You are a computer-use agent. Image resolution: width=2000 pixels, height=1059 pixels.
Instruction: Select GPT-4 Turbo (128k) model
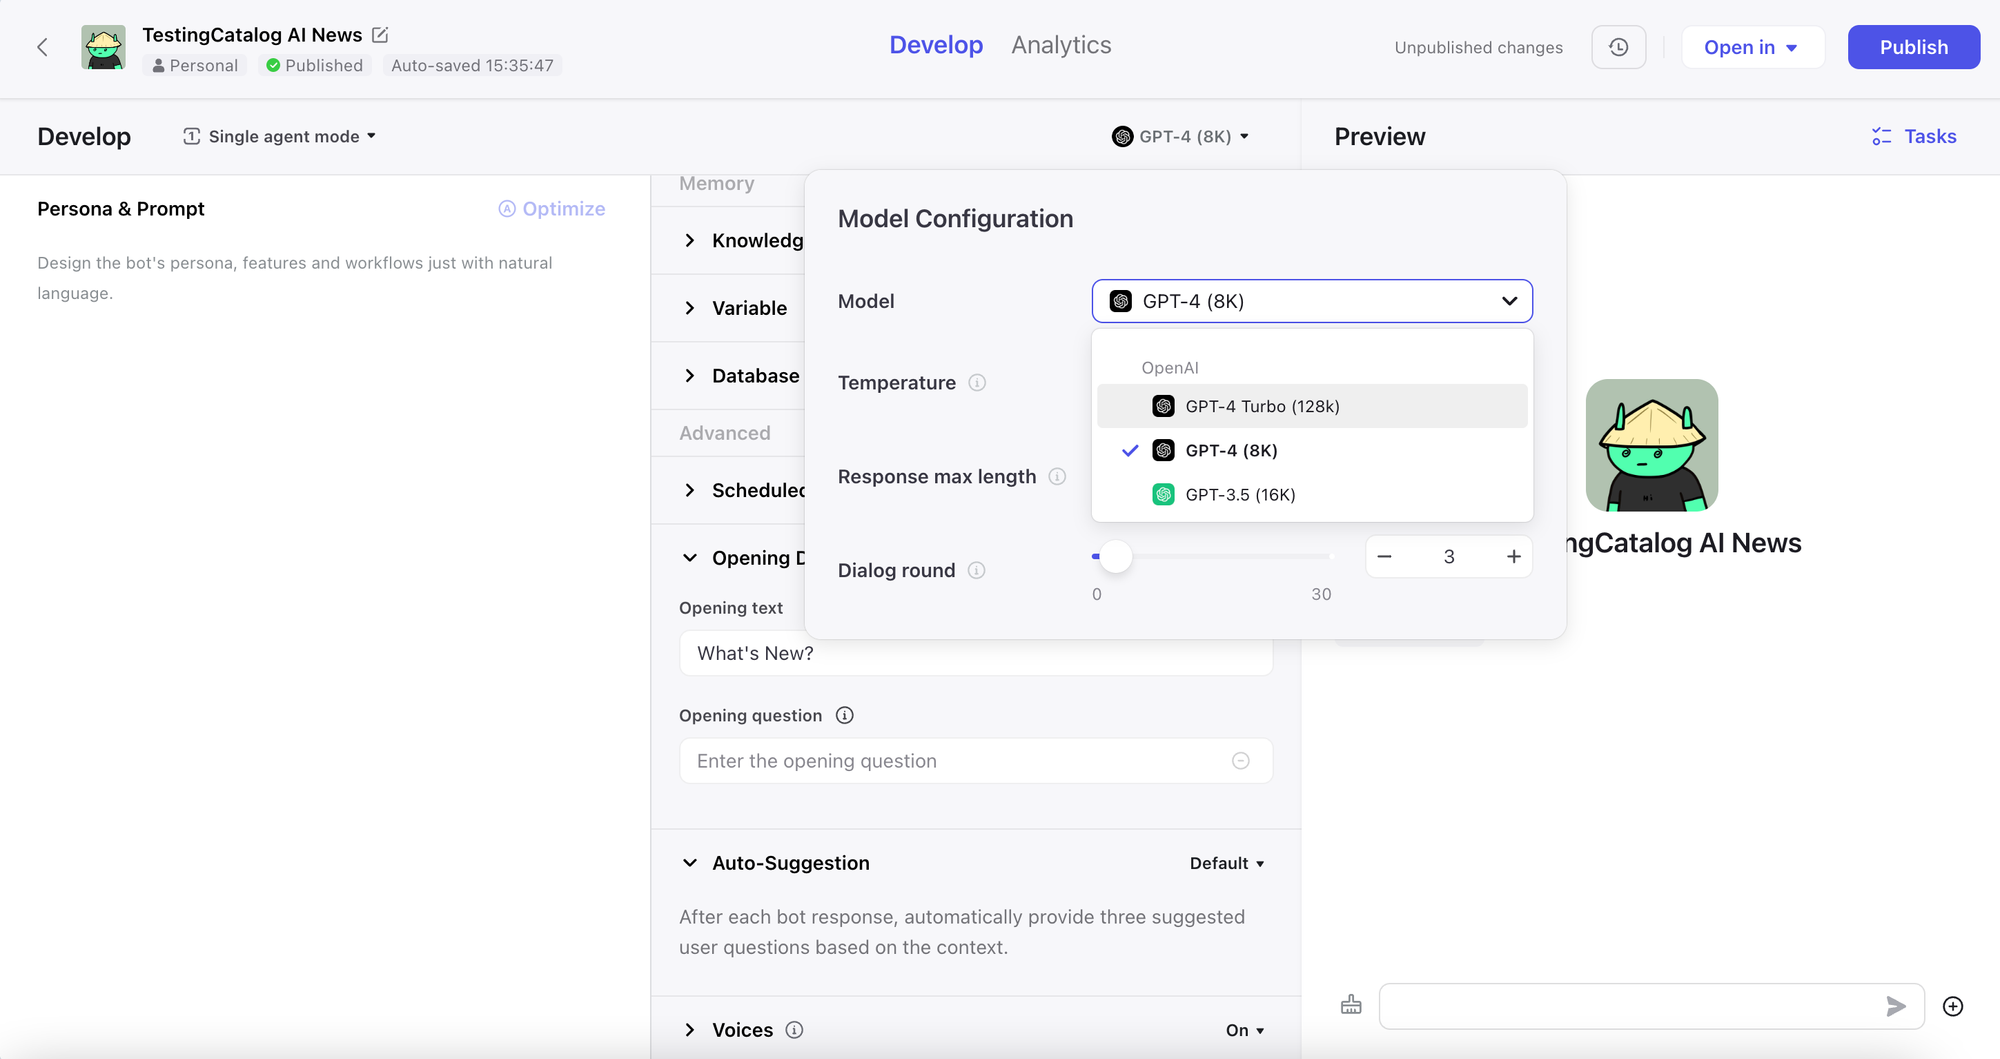pos(1312,406)
